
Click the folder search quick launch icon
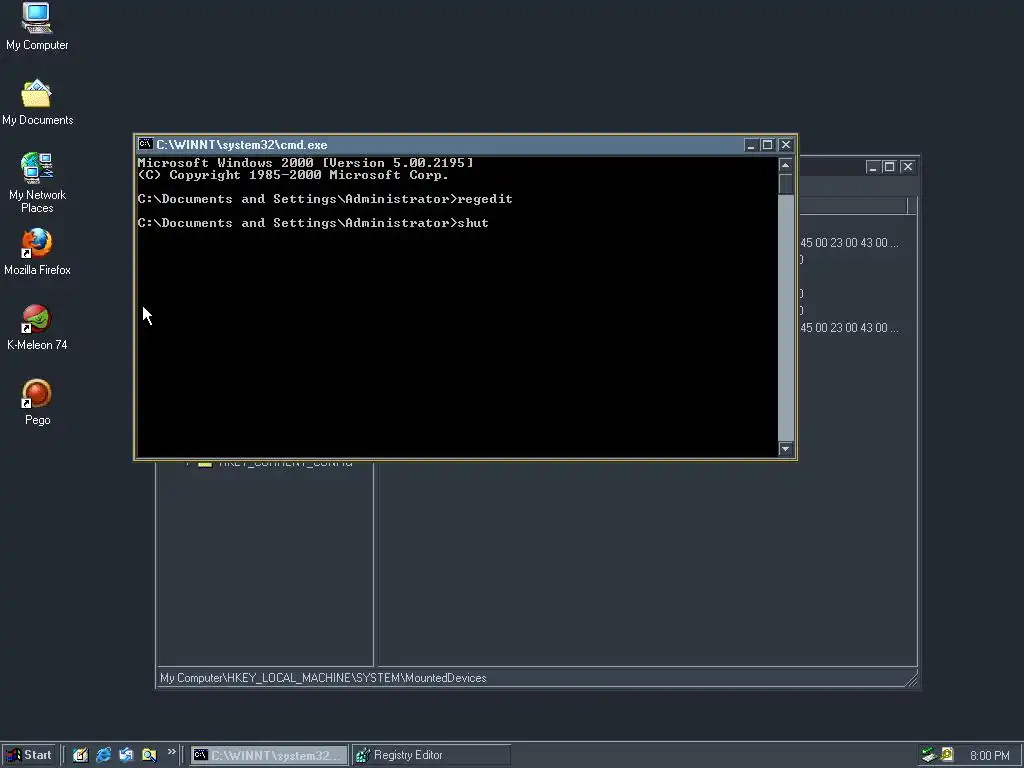(149, 755)
